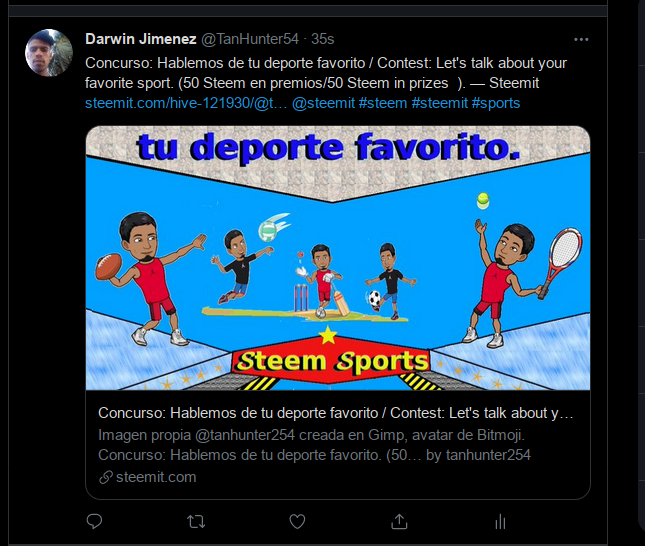Click the @steemit mention
This screenshot has height=546, width=645.
click(x=323, y=103)
